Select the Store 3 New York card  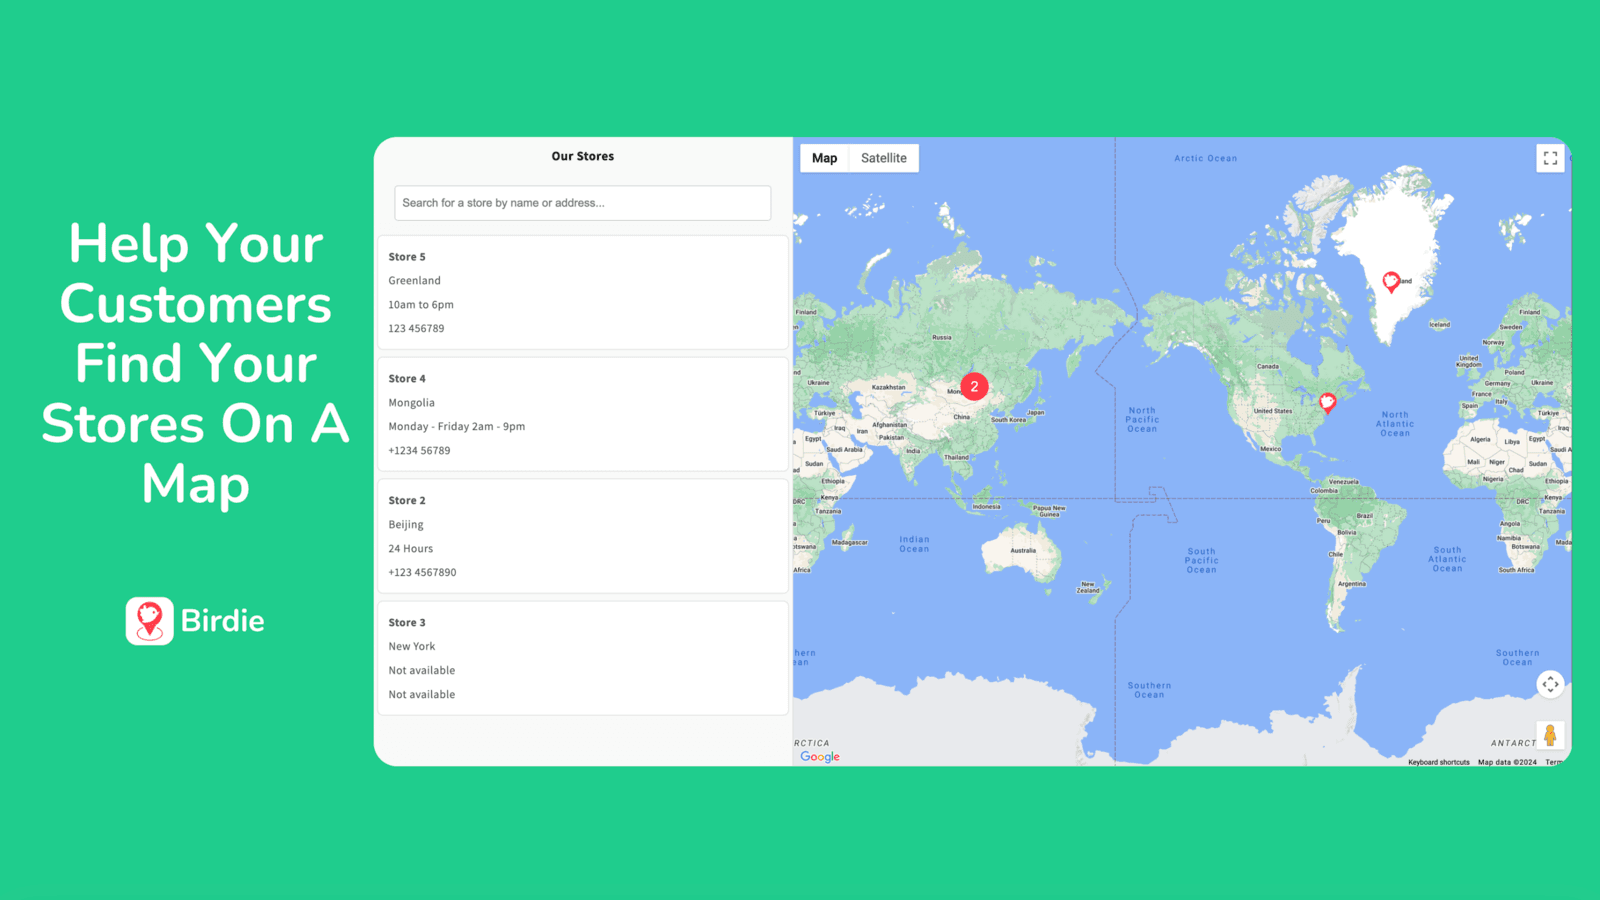pos(582,658)
